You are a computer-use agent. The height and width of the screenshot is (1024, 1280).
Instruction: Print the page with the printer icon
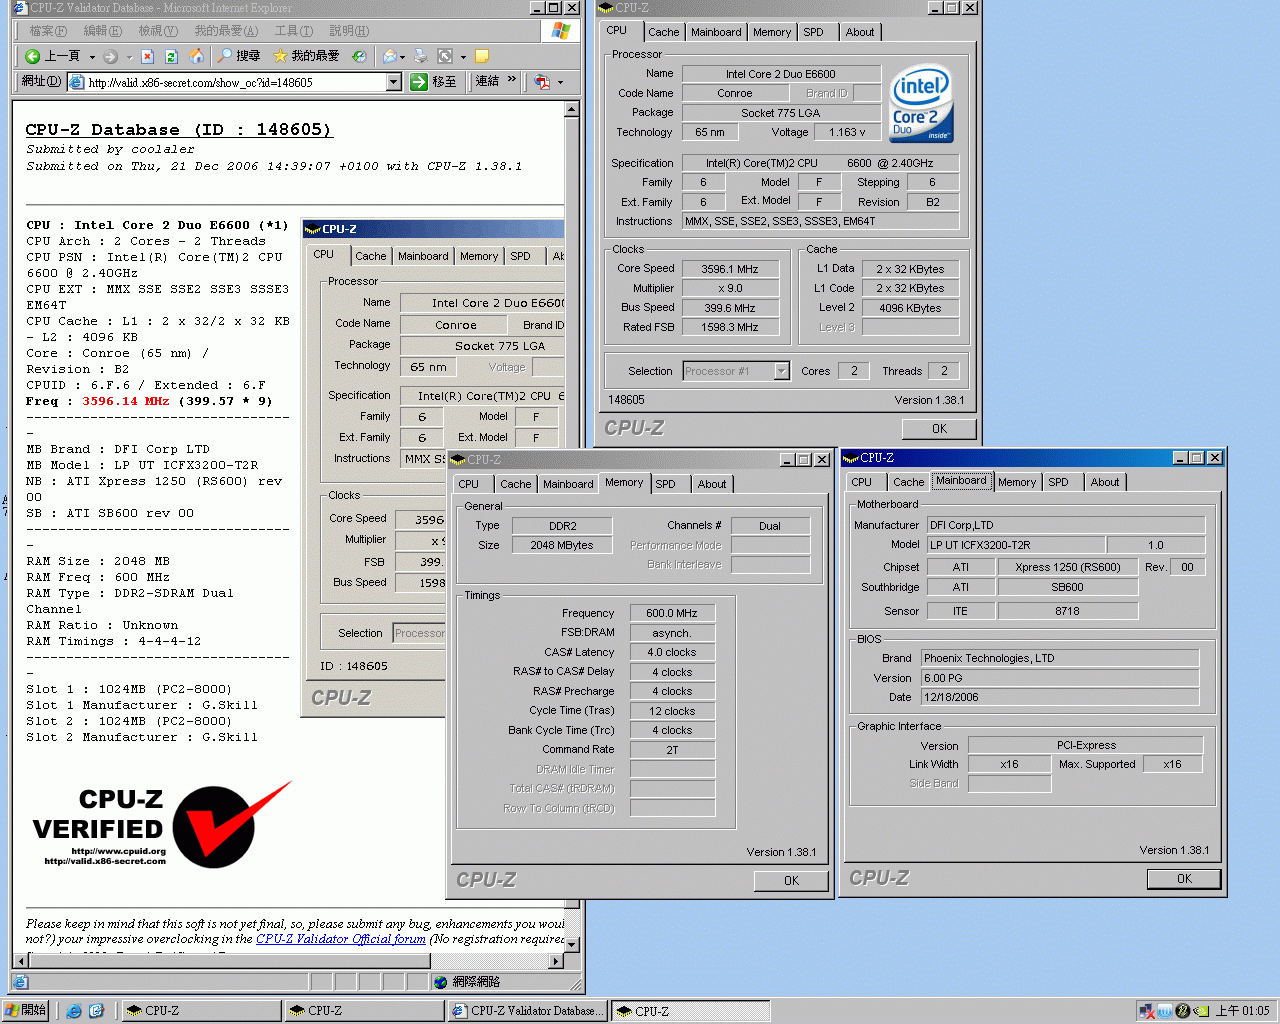pyautogui.click(x=421, y=56)
